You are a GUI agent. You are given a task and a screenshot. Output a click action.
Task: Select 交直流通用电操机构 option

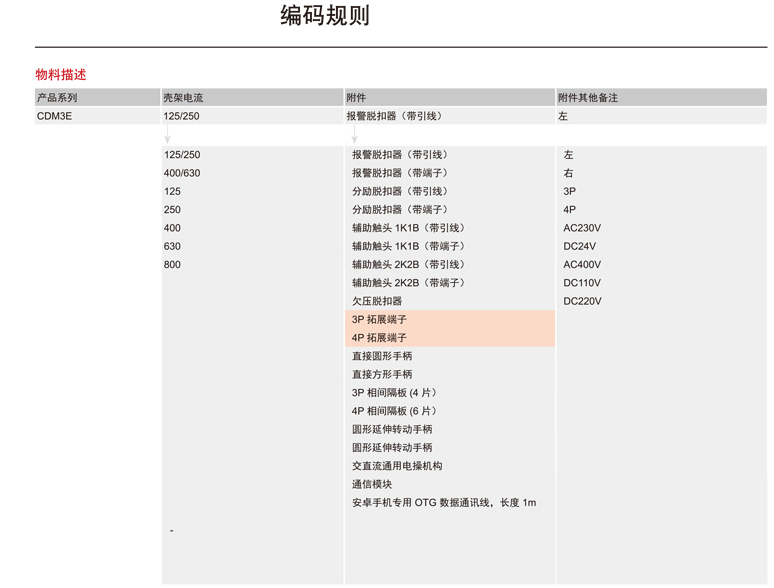click(397, 466)
